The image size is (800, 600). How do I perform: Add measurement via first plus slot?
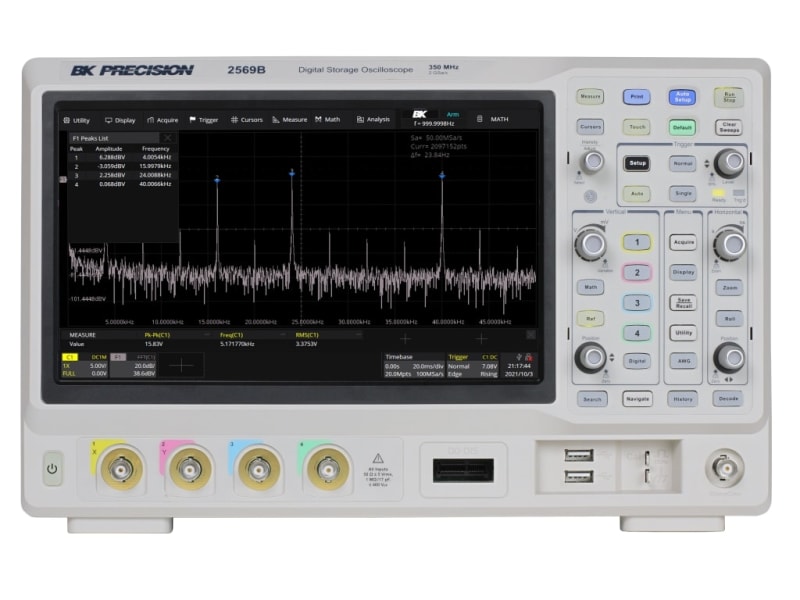click(x=406, y=339)
